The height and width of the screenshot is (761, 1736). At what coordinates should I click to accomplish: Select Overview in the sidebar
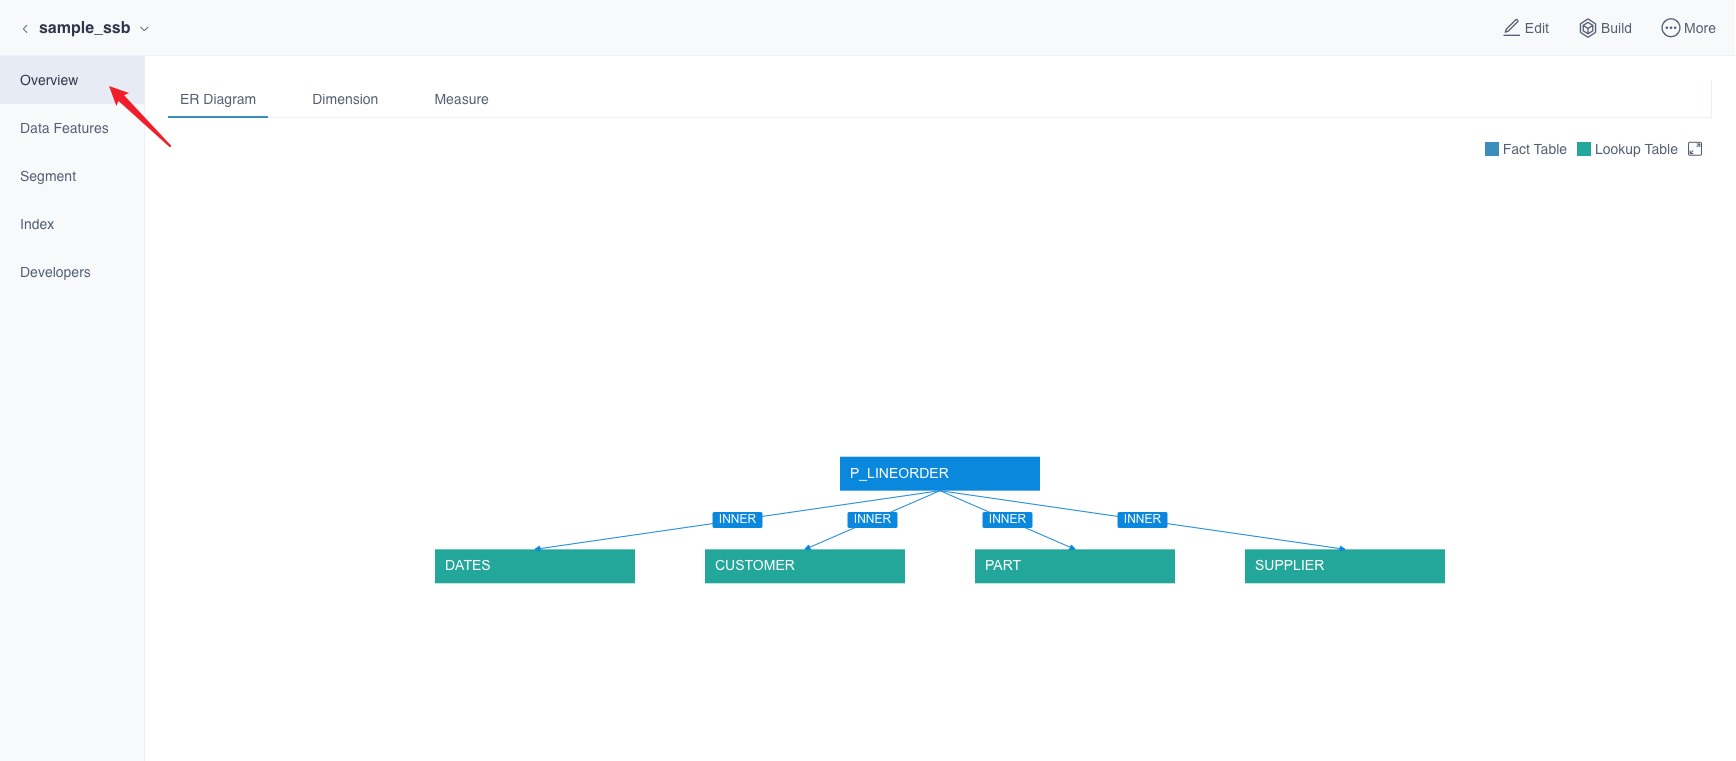pos(49,80)
